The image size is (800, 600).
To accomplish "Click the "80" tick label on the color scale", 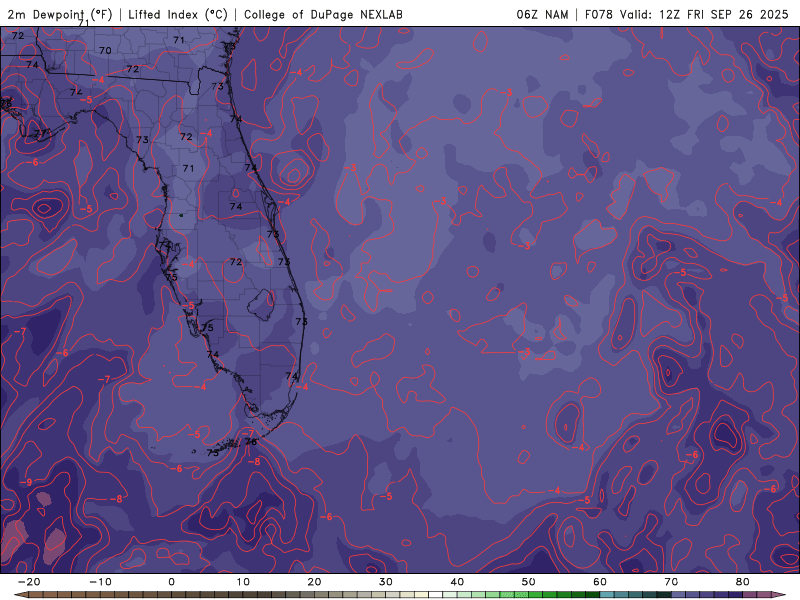I will pyautogui.click(x=743, y=582).
